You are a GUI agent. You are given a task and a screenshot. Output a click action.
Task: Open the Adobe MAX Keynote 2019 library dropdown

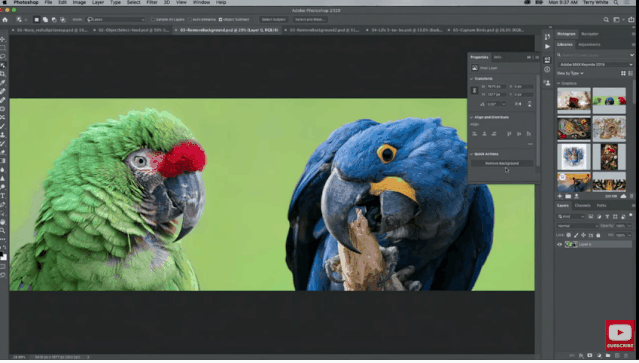[595, 64]
